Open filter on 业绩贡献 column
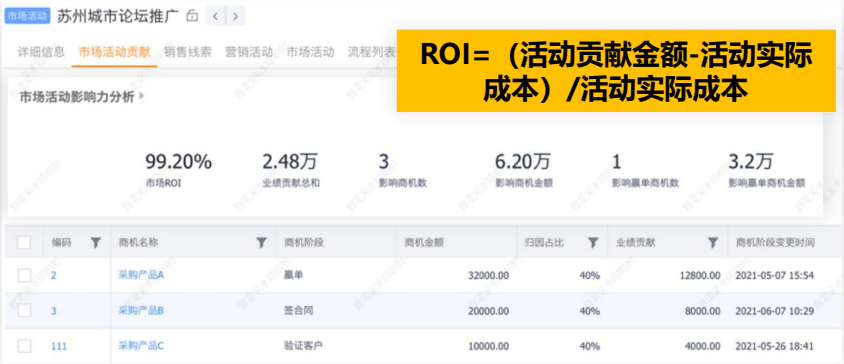This screenshot has width=844, height=364. [x=713, y=243]
